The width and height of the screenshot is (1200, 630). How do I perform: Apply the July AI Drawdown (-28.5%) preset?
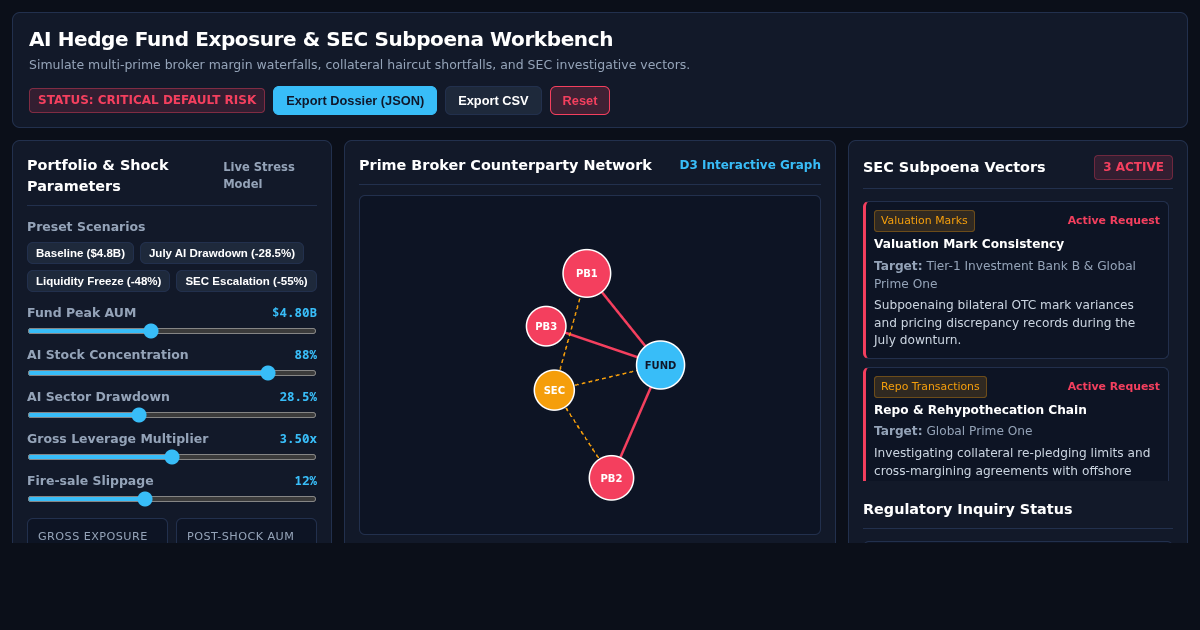pos(222,253)
